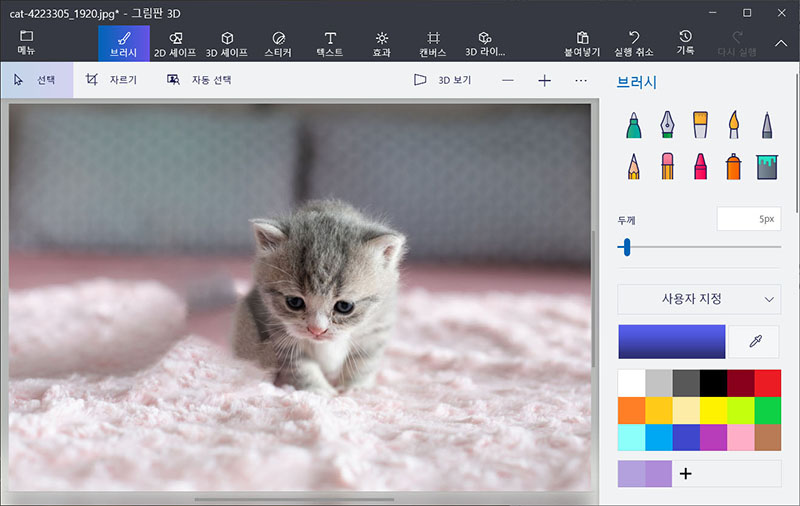Click the canvas horizontal scrollbar

point(294,499)
